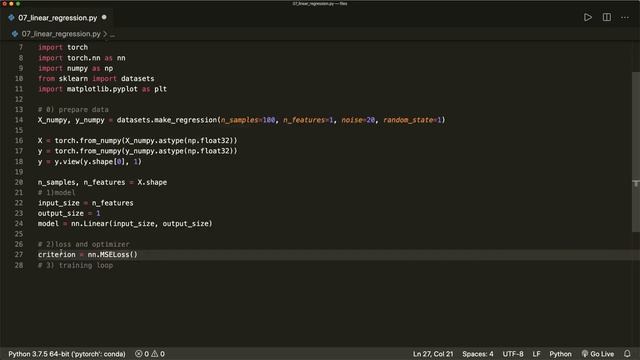
Task: Click the '# 3) training loop' comment
Action: (76, 265)
